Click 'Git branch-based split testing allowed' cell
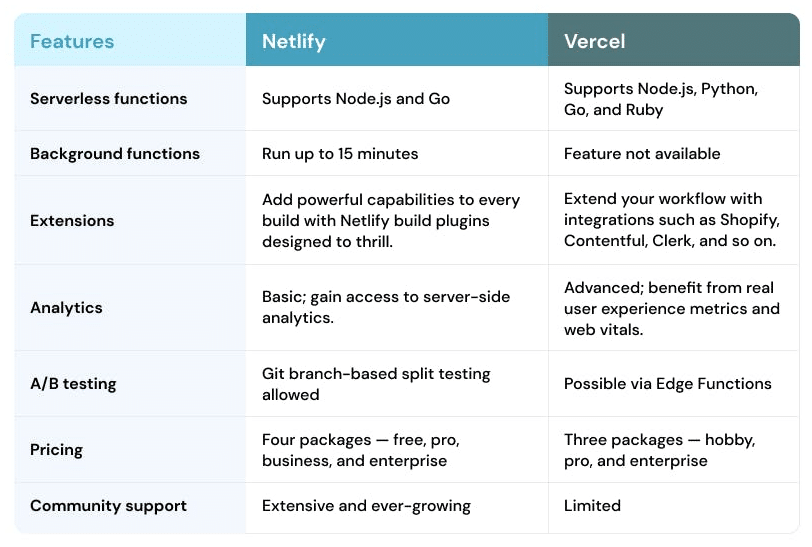Image resolution: width=812 pixels, height=547 pixels. [375, 384]
